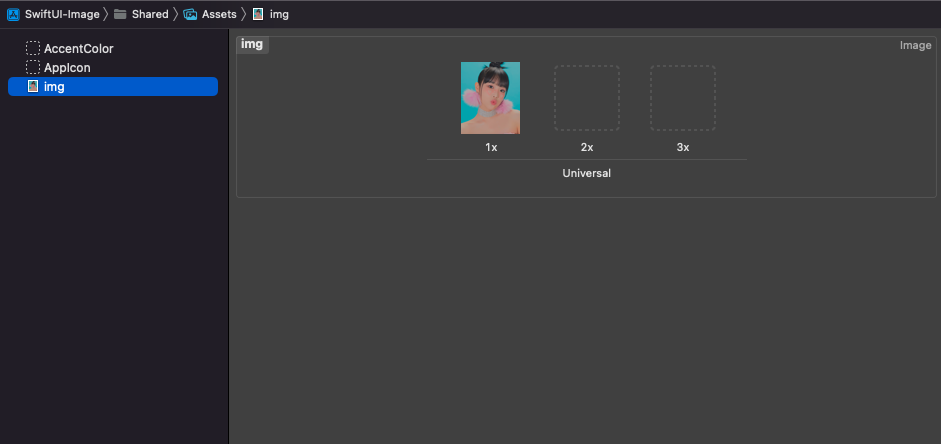The image size is (941, 444).
Task: Click the 2x scale label
Action: [x=587, y=147]
